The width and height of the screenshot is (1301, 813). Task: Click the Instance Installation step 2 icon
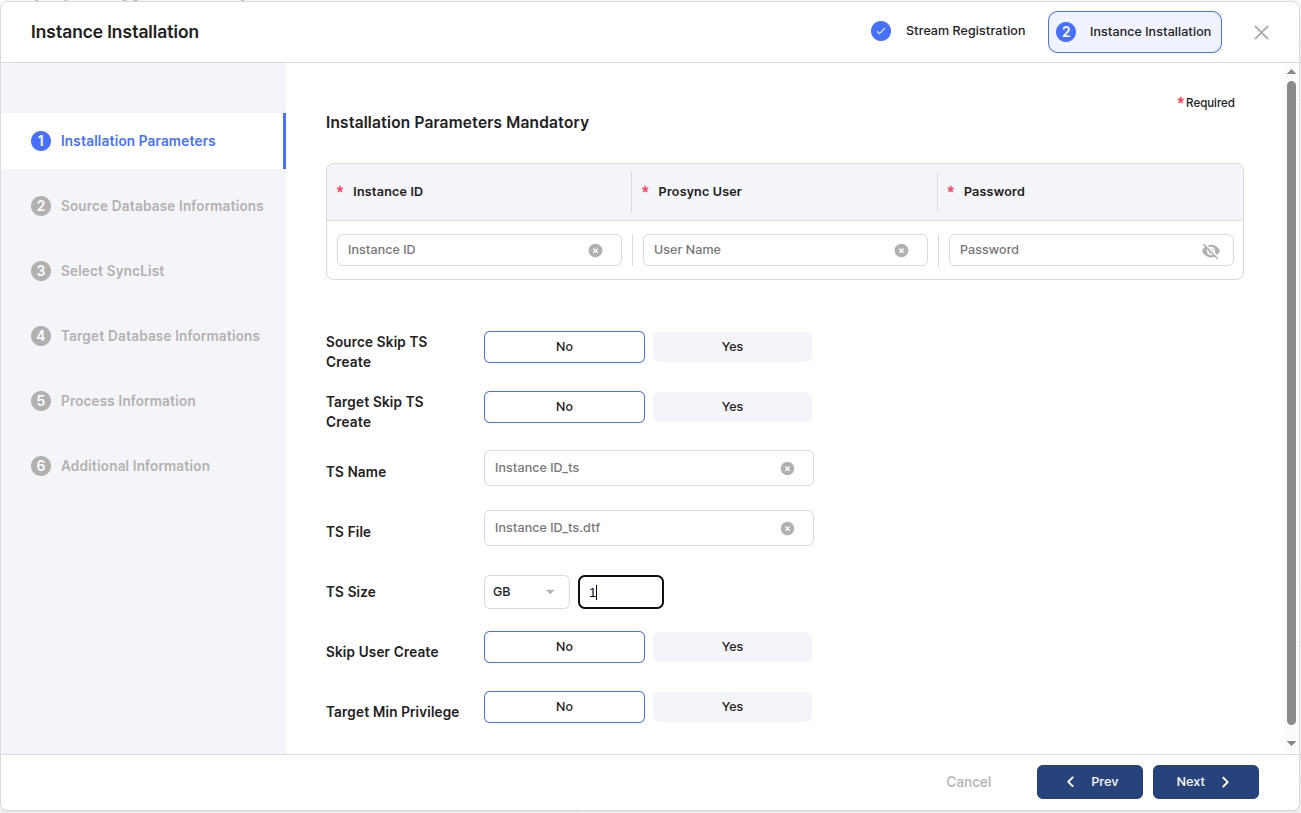pyautogui.click(x=1066, y=32)
